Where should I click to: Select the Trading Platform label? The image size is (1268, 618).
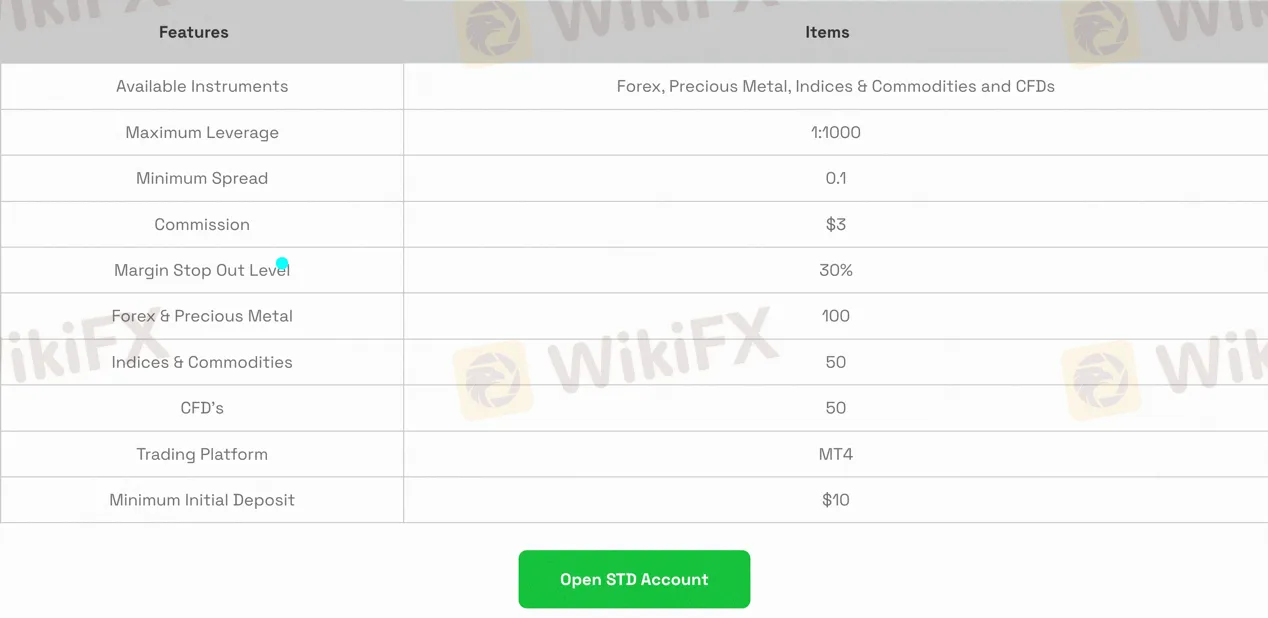tap(202, 454)
